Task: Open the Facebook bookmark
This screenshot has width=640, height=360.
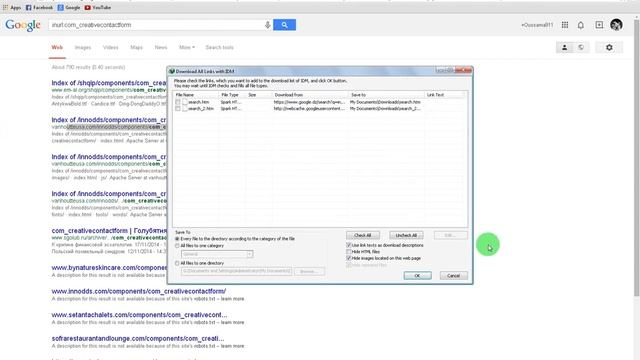Action: point(39,7)
